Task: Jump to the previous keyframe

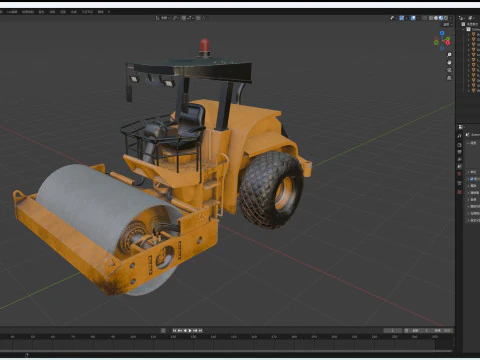Action: click(x=180, y=330)
